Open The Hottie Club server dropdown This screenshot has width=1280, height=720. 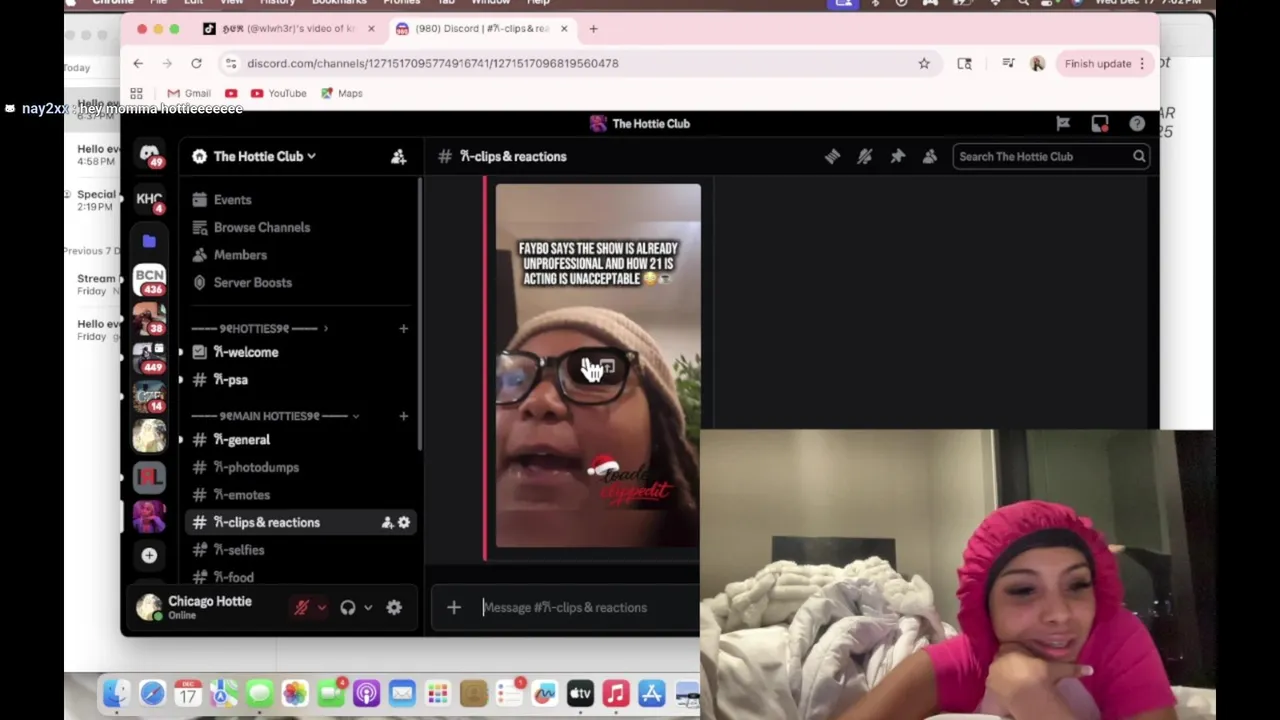tap(265, 156)
